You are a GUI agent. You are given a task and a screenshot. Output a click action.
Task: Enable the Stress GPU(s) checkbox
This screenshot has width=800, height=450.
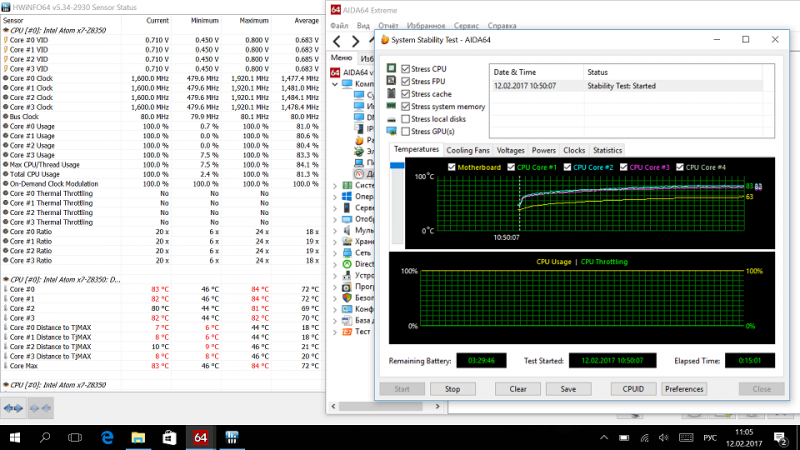405,131
